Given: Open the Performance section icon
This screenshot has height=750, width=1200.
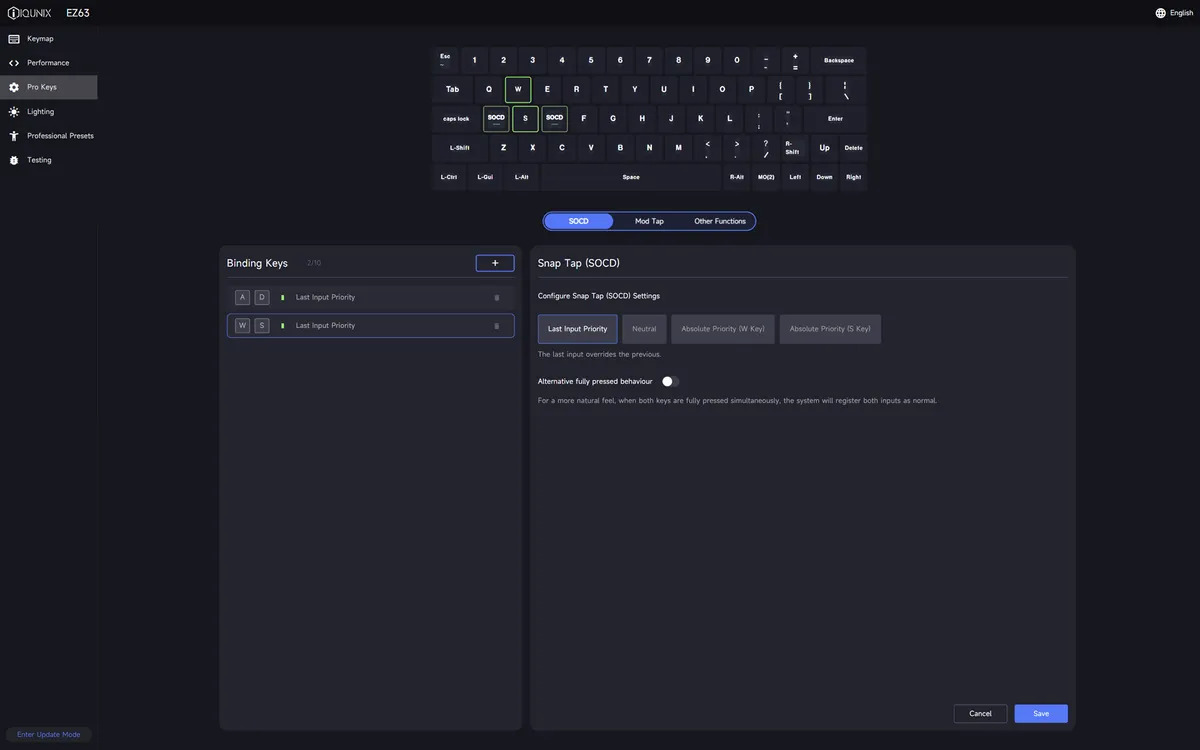Looking at the screenshot, I should click(14, 63).
